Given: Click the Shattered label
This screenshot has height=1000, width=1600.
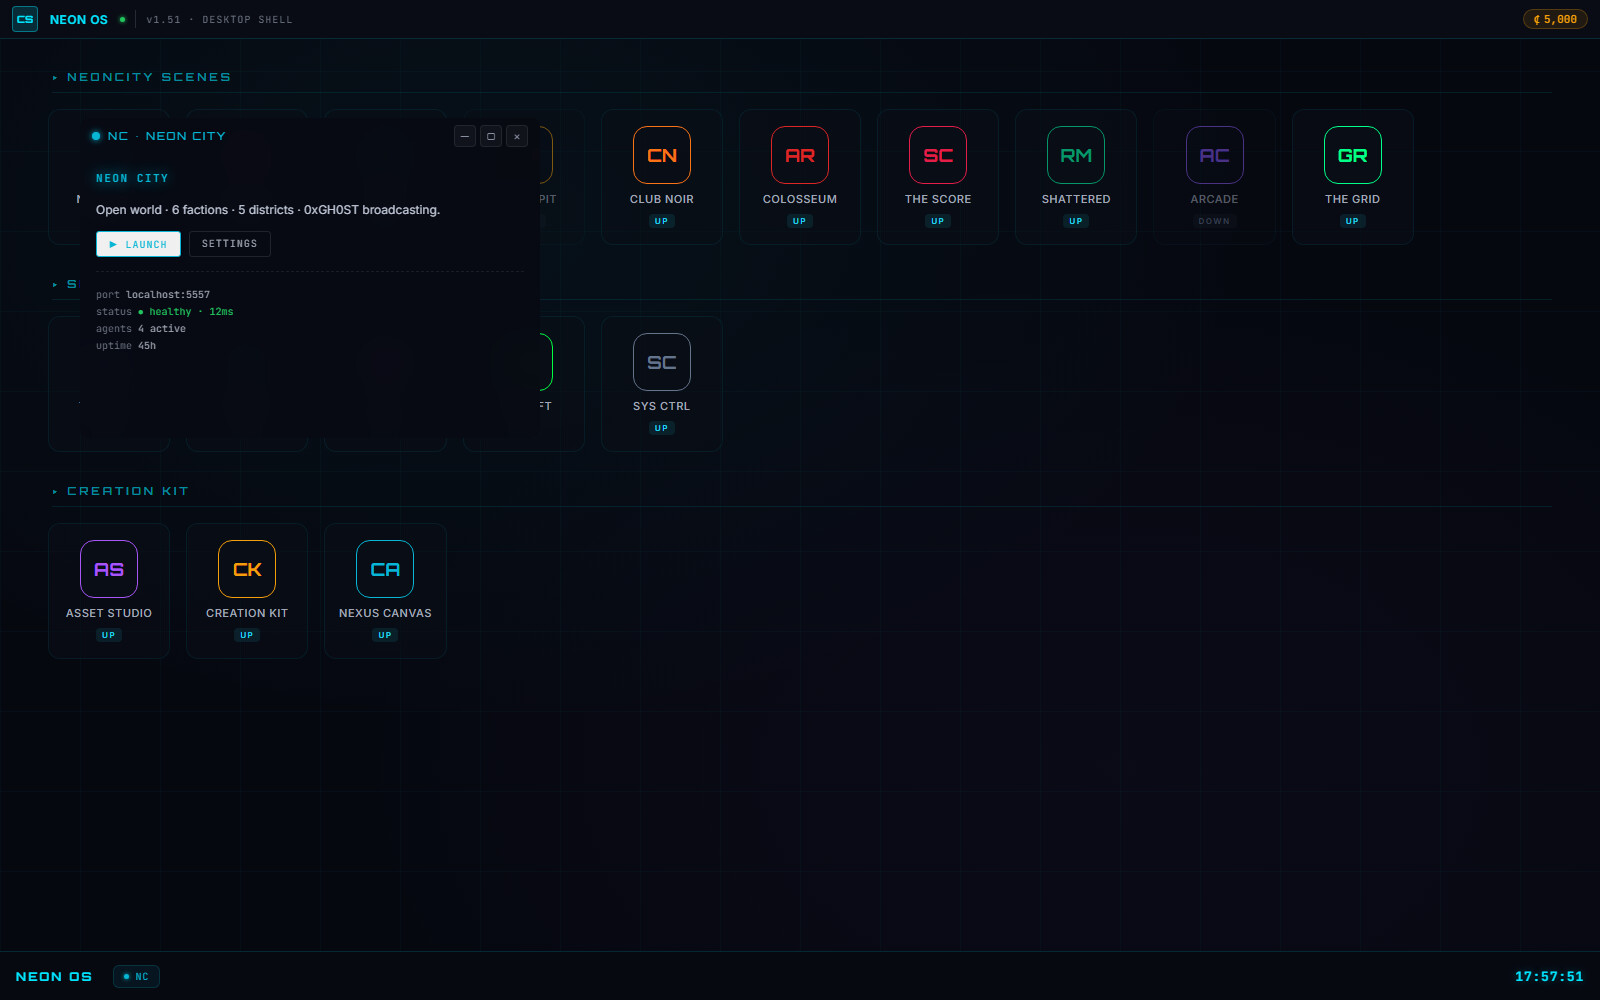Looking at the screenshot, I should 1075,199.
